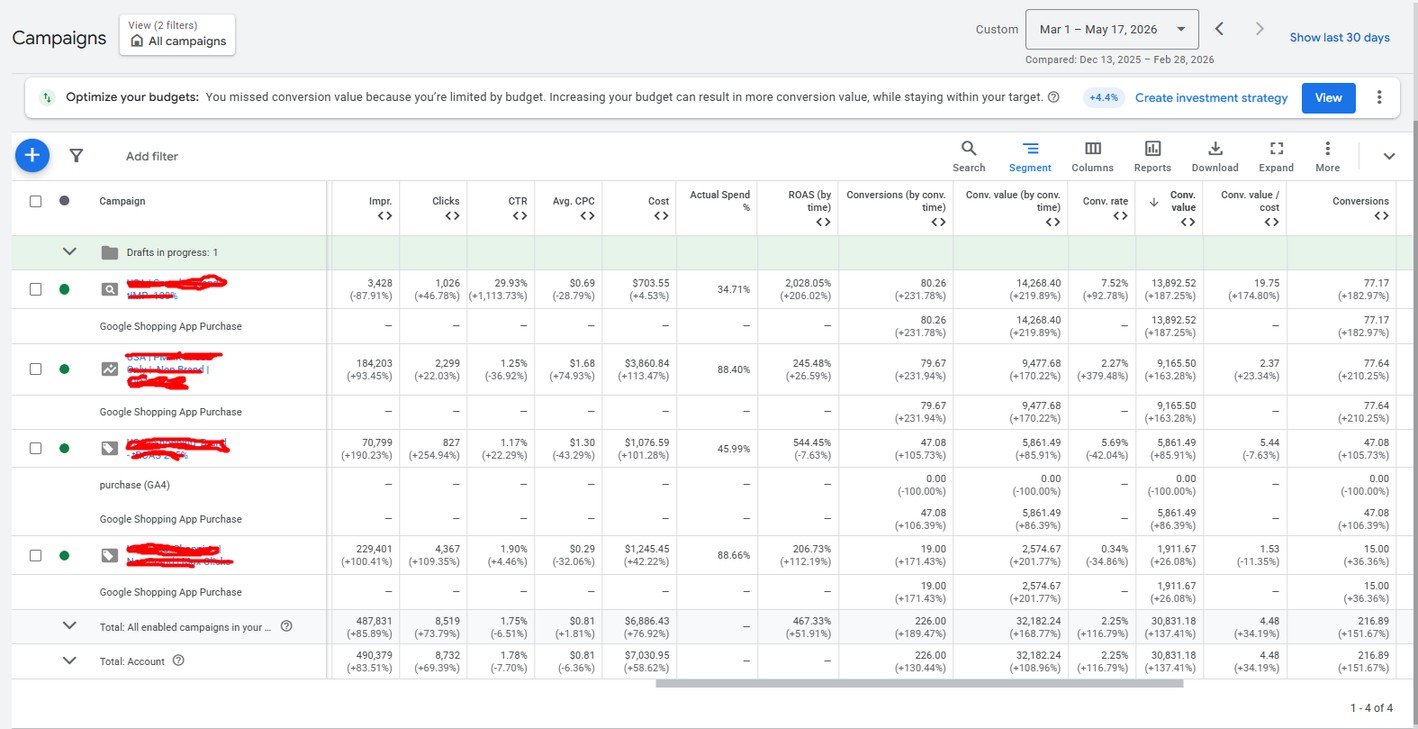The height and width of the screenshot is (729, 1418).
Task: Download the campaigns table
Action: tap(1215, 156)
